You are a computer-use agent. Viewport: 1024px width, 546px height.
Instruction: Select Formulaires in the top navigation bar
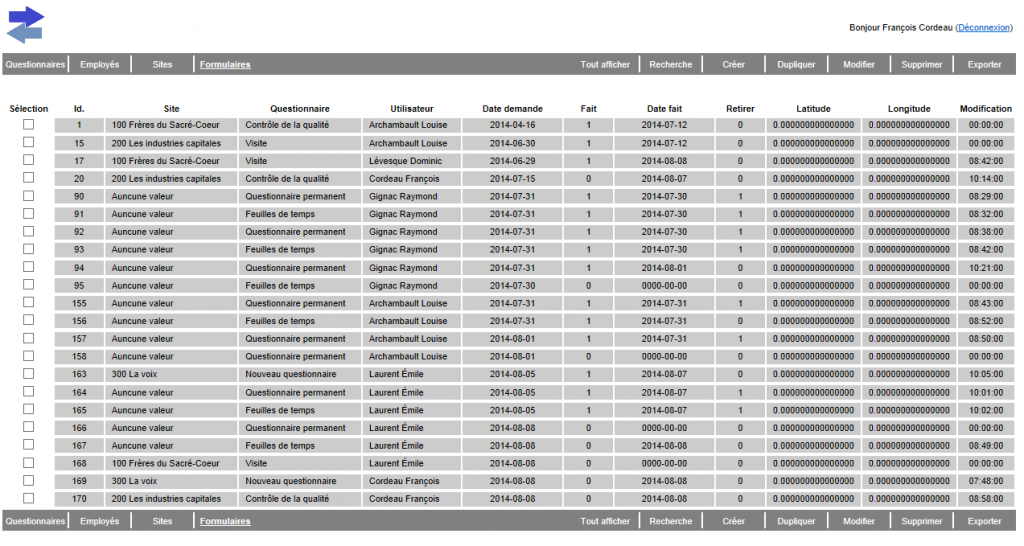click(x=225, y=65)
